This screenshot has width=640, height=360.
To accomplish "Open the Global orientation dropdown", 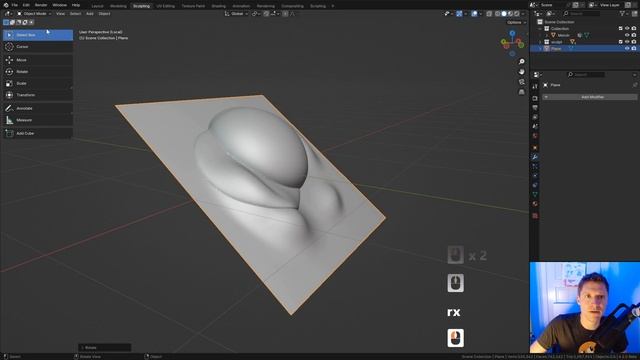I will coord(236,14).
